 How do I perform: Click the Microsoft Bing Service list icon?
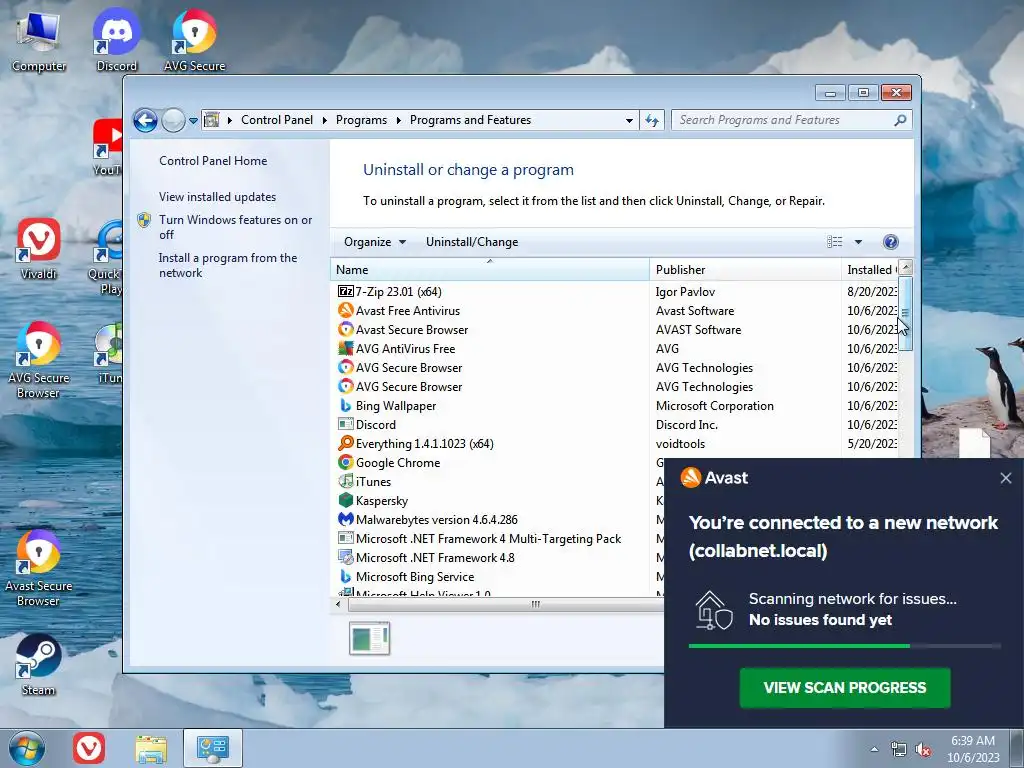345,576
